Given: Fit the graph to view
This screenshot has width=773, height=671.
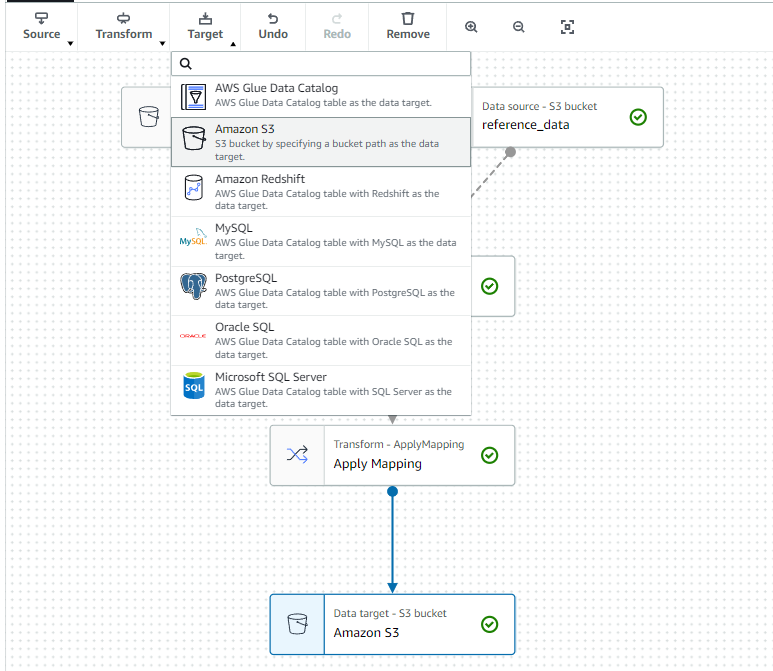Looking at the screenshot, I should (x=567, y=27).
